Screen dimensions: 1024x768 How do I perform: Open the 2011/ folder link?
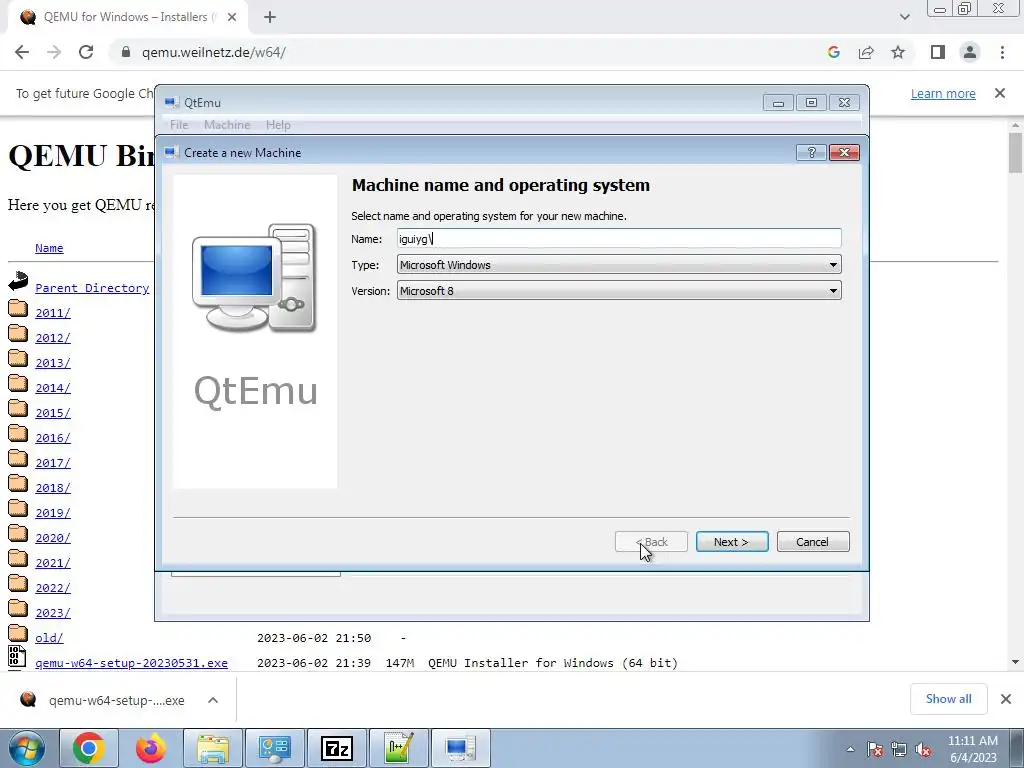(x=52, y=313)
